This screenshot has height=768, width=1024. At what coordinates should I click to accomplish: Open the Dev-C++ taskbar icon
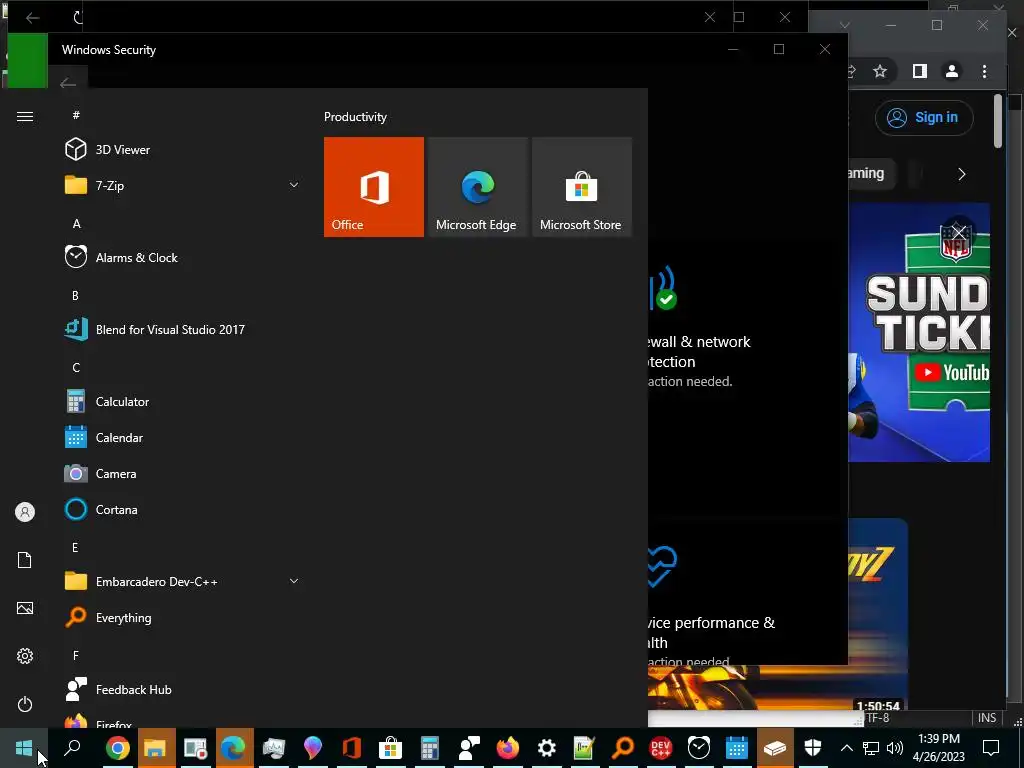661,748
